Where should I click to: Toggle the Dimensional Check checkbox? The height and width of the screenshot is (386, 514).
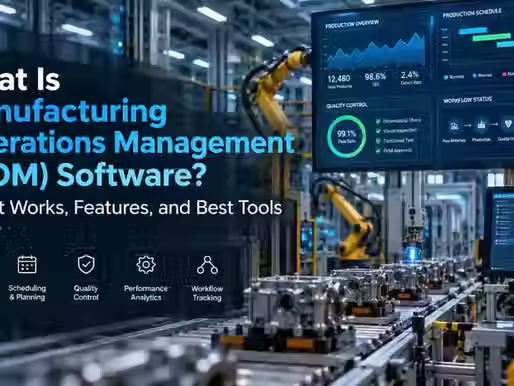[x=378, y=122]
